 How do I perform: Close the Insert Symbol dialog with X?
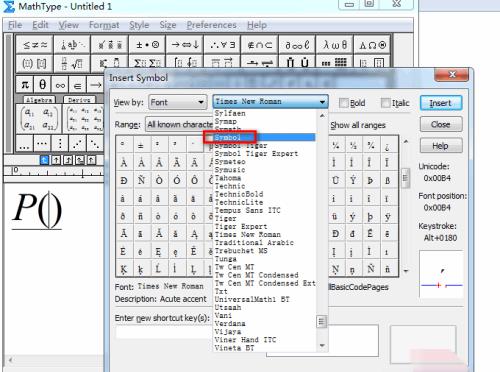[452, 74]
